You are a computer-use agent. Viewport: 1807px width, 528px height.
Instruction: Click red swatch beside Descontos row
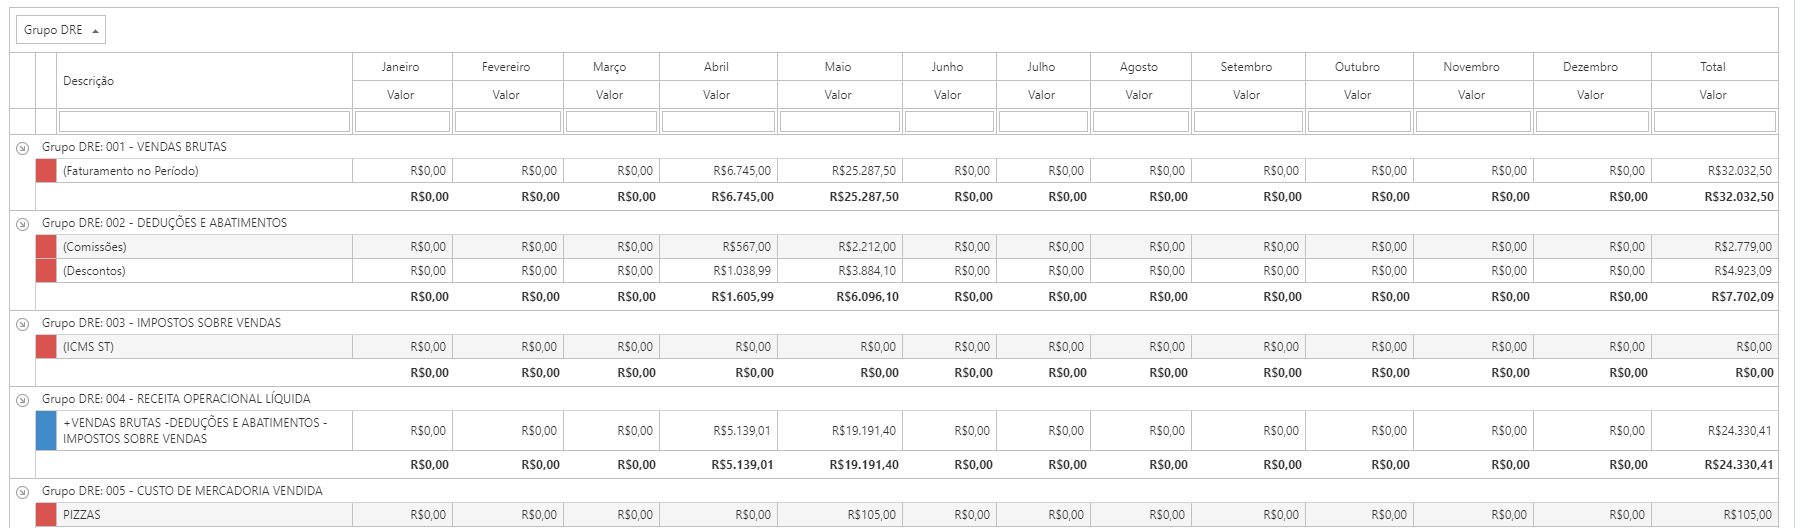(46, 271)
